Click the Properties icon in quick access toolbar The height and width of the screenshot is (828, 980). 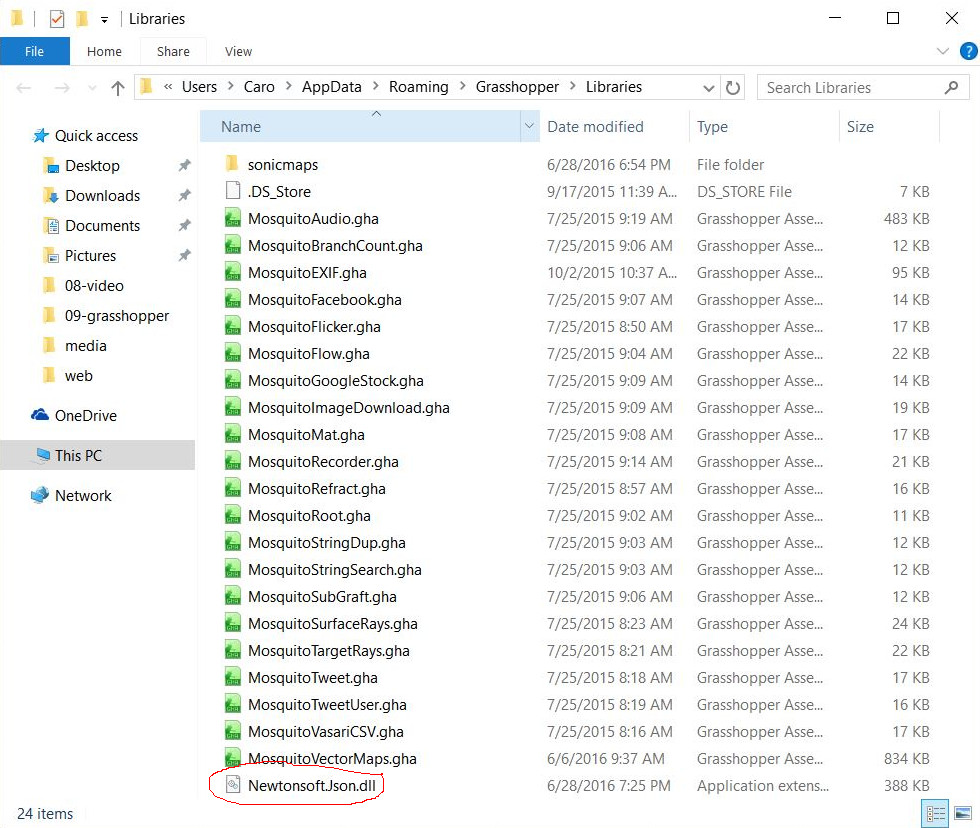coord(57,19)
